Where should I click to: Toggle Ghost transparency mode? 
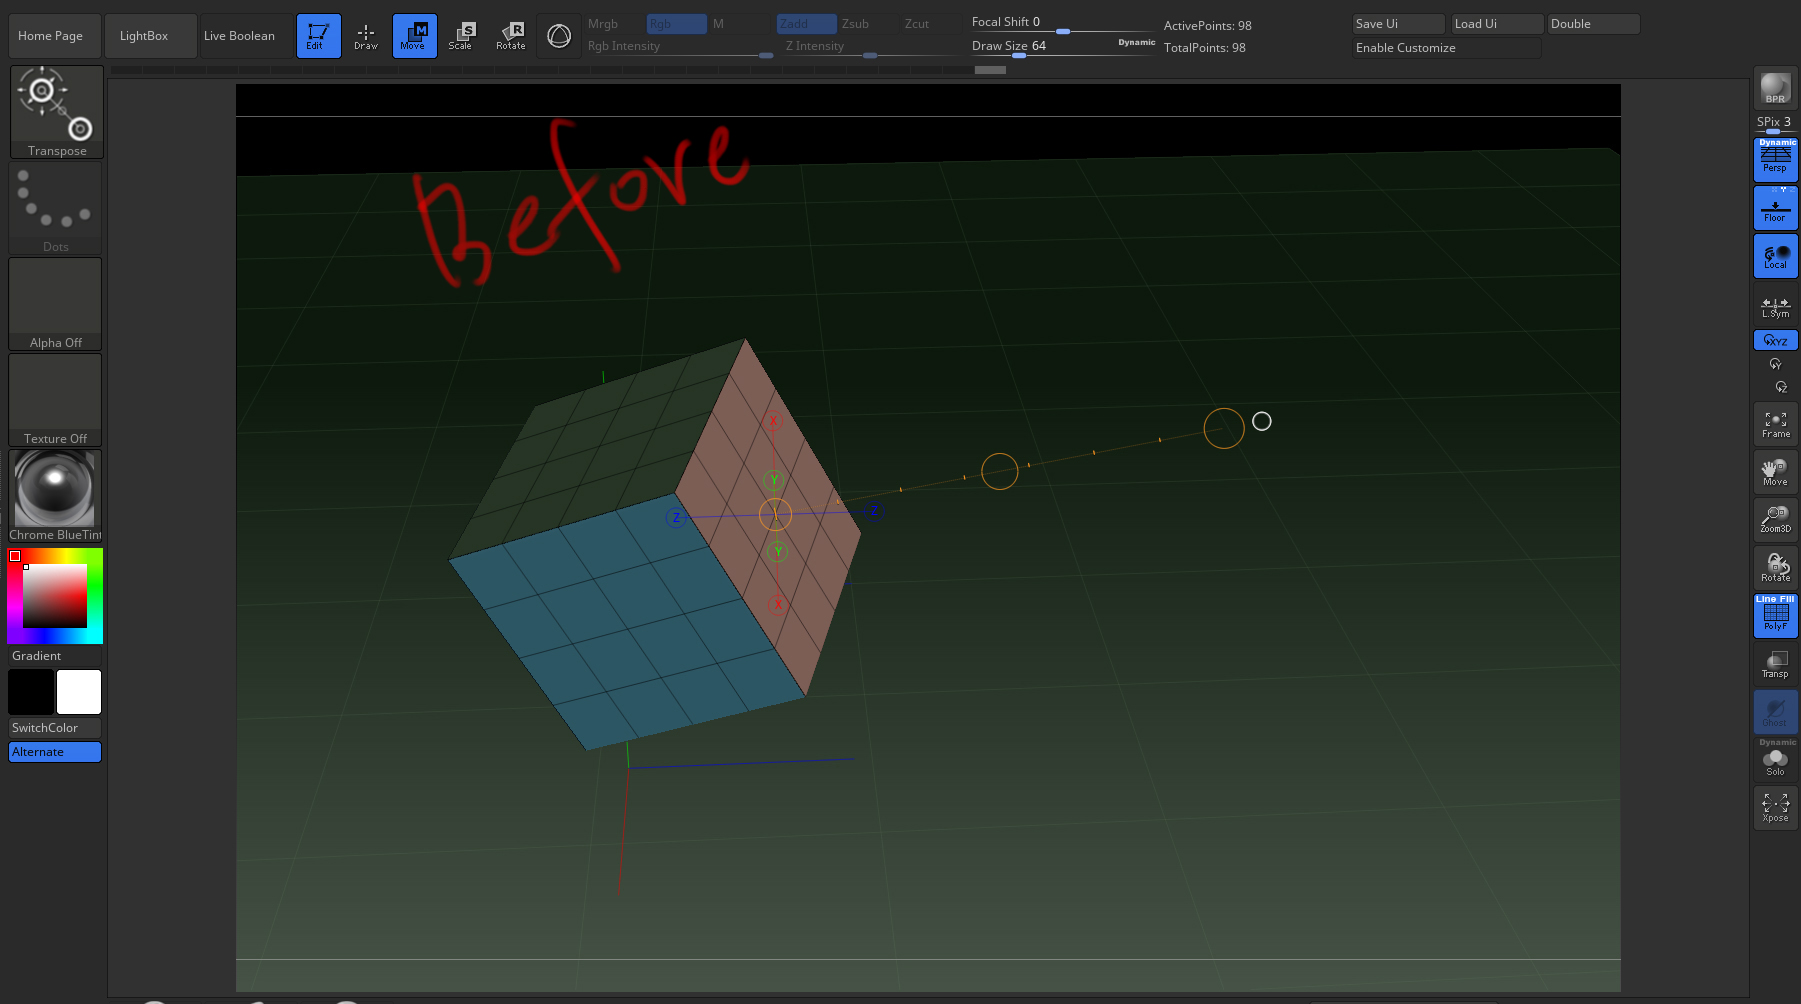click(x=1775, y=712)
